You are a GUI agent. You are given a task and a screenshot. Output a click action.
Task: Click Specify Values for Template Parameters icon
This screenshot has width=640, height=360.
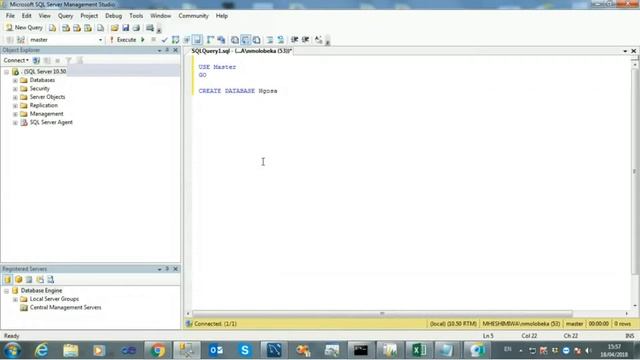coord(318,40)
